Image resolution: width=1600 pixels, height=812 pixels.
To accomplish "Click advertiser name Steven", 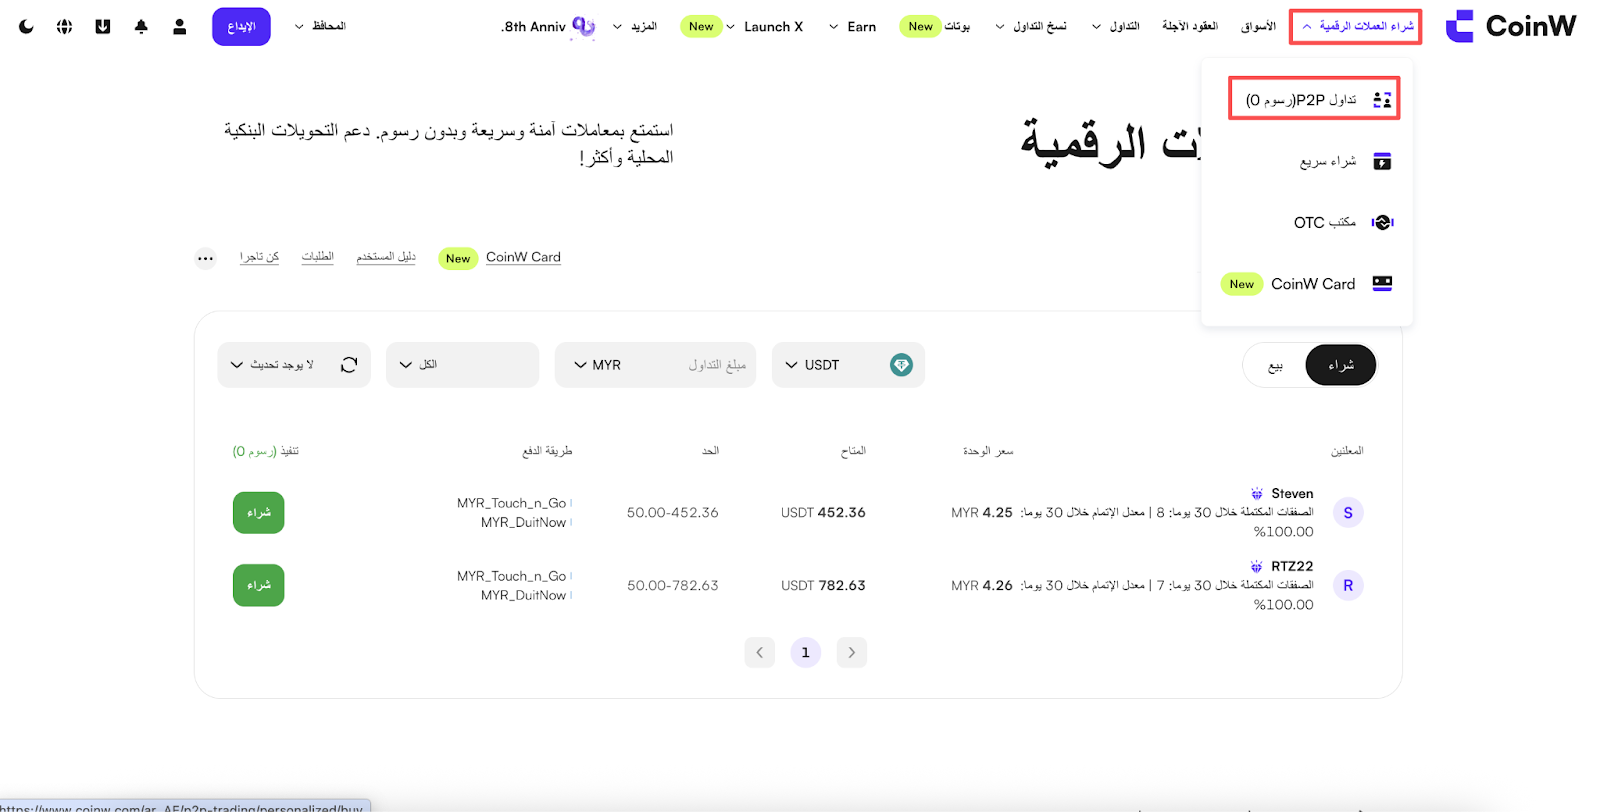I will [x=1292, y=494].
